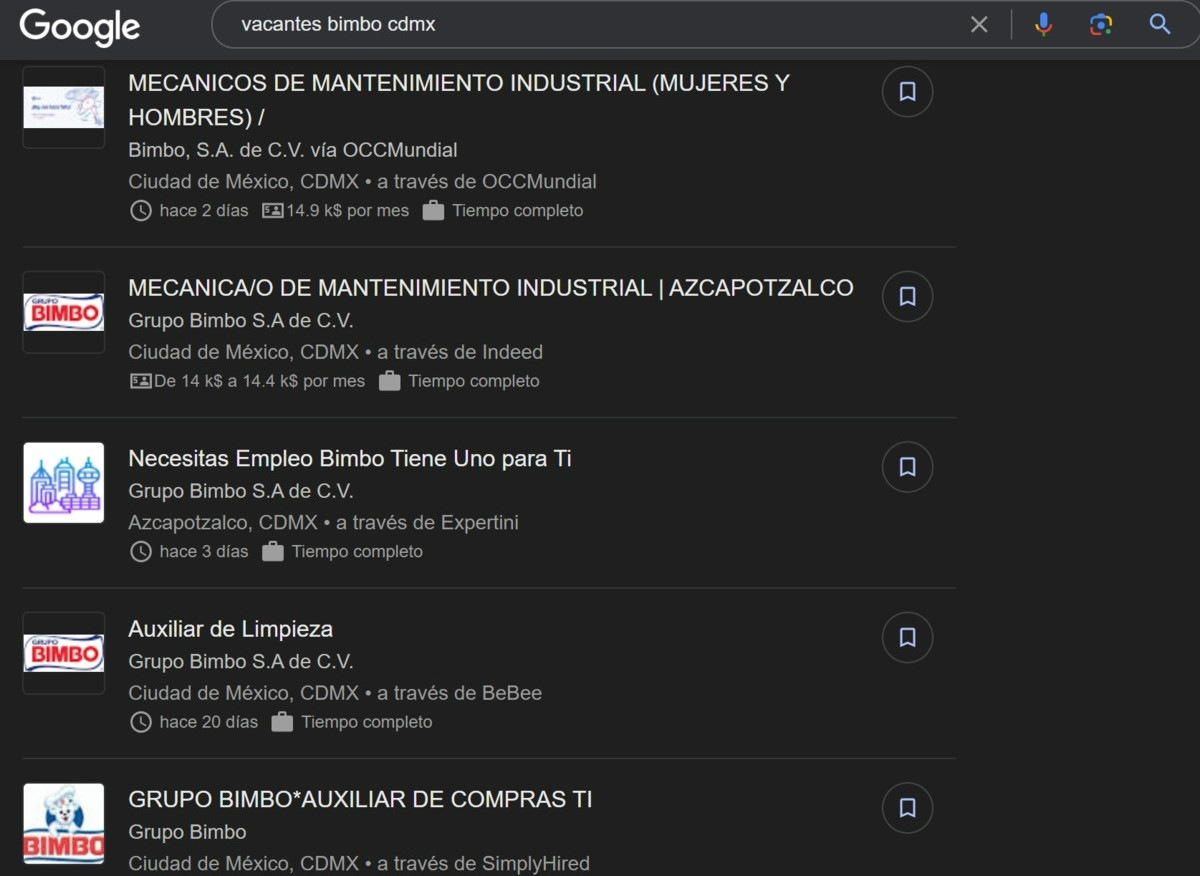Open Google Lens image search icon
Image resolution: width=1200 pixels, height=876 pixels.
click(x=1101, y=24)
